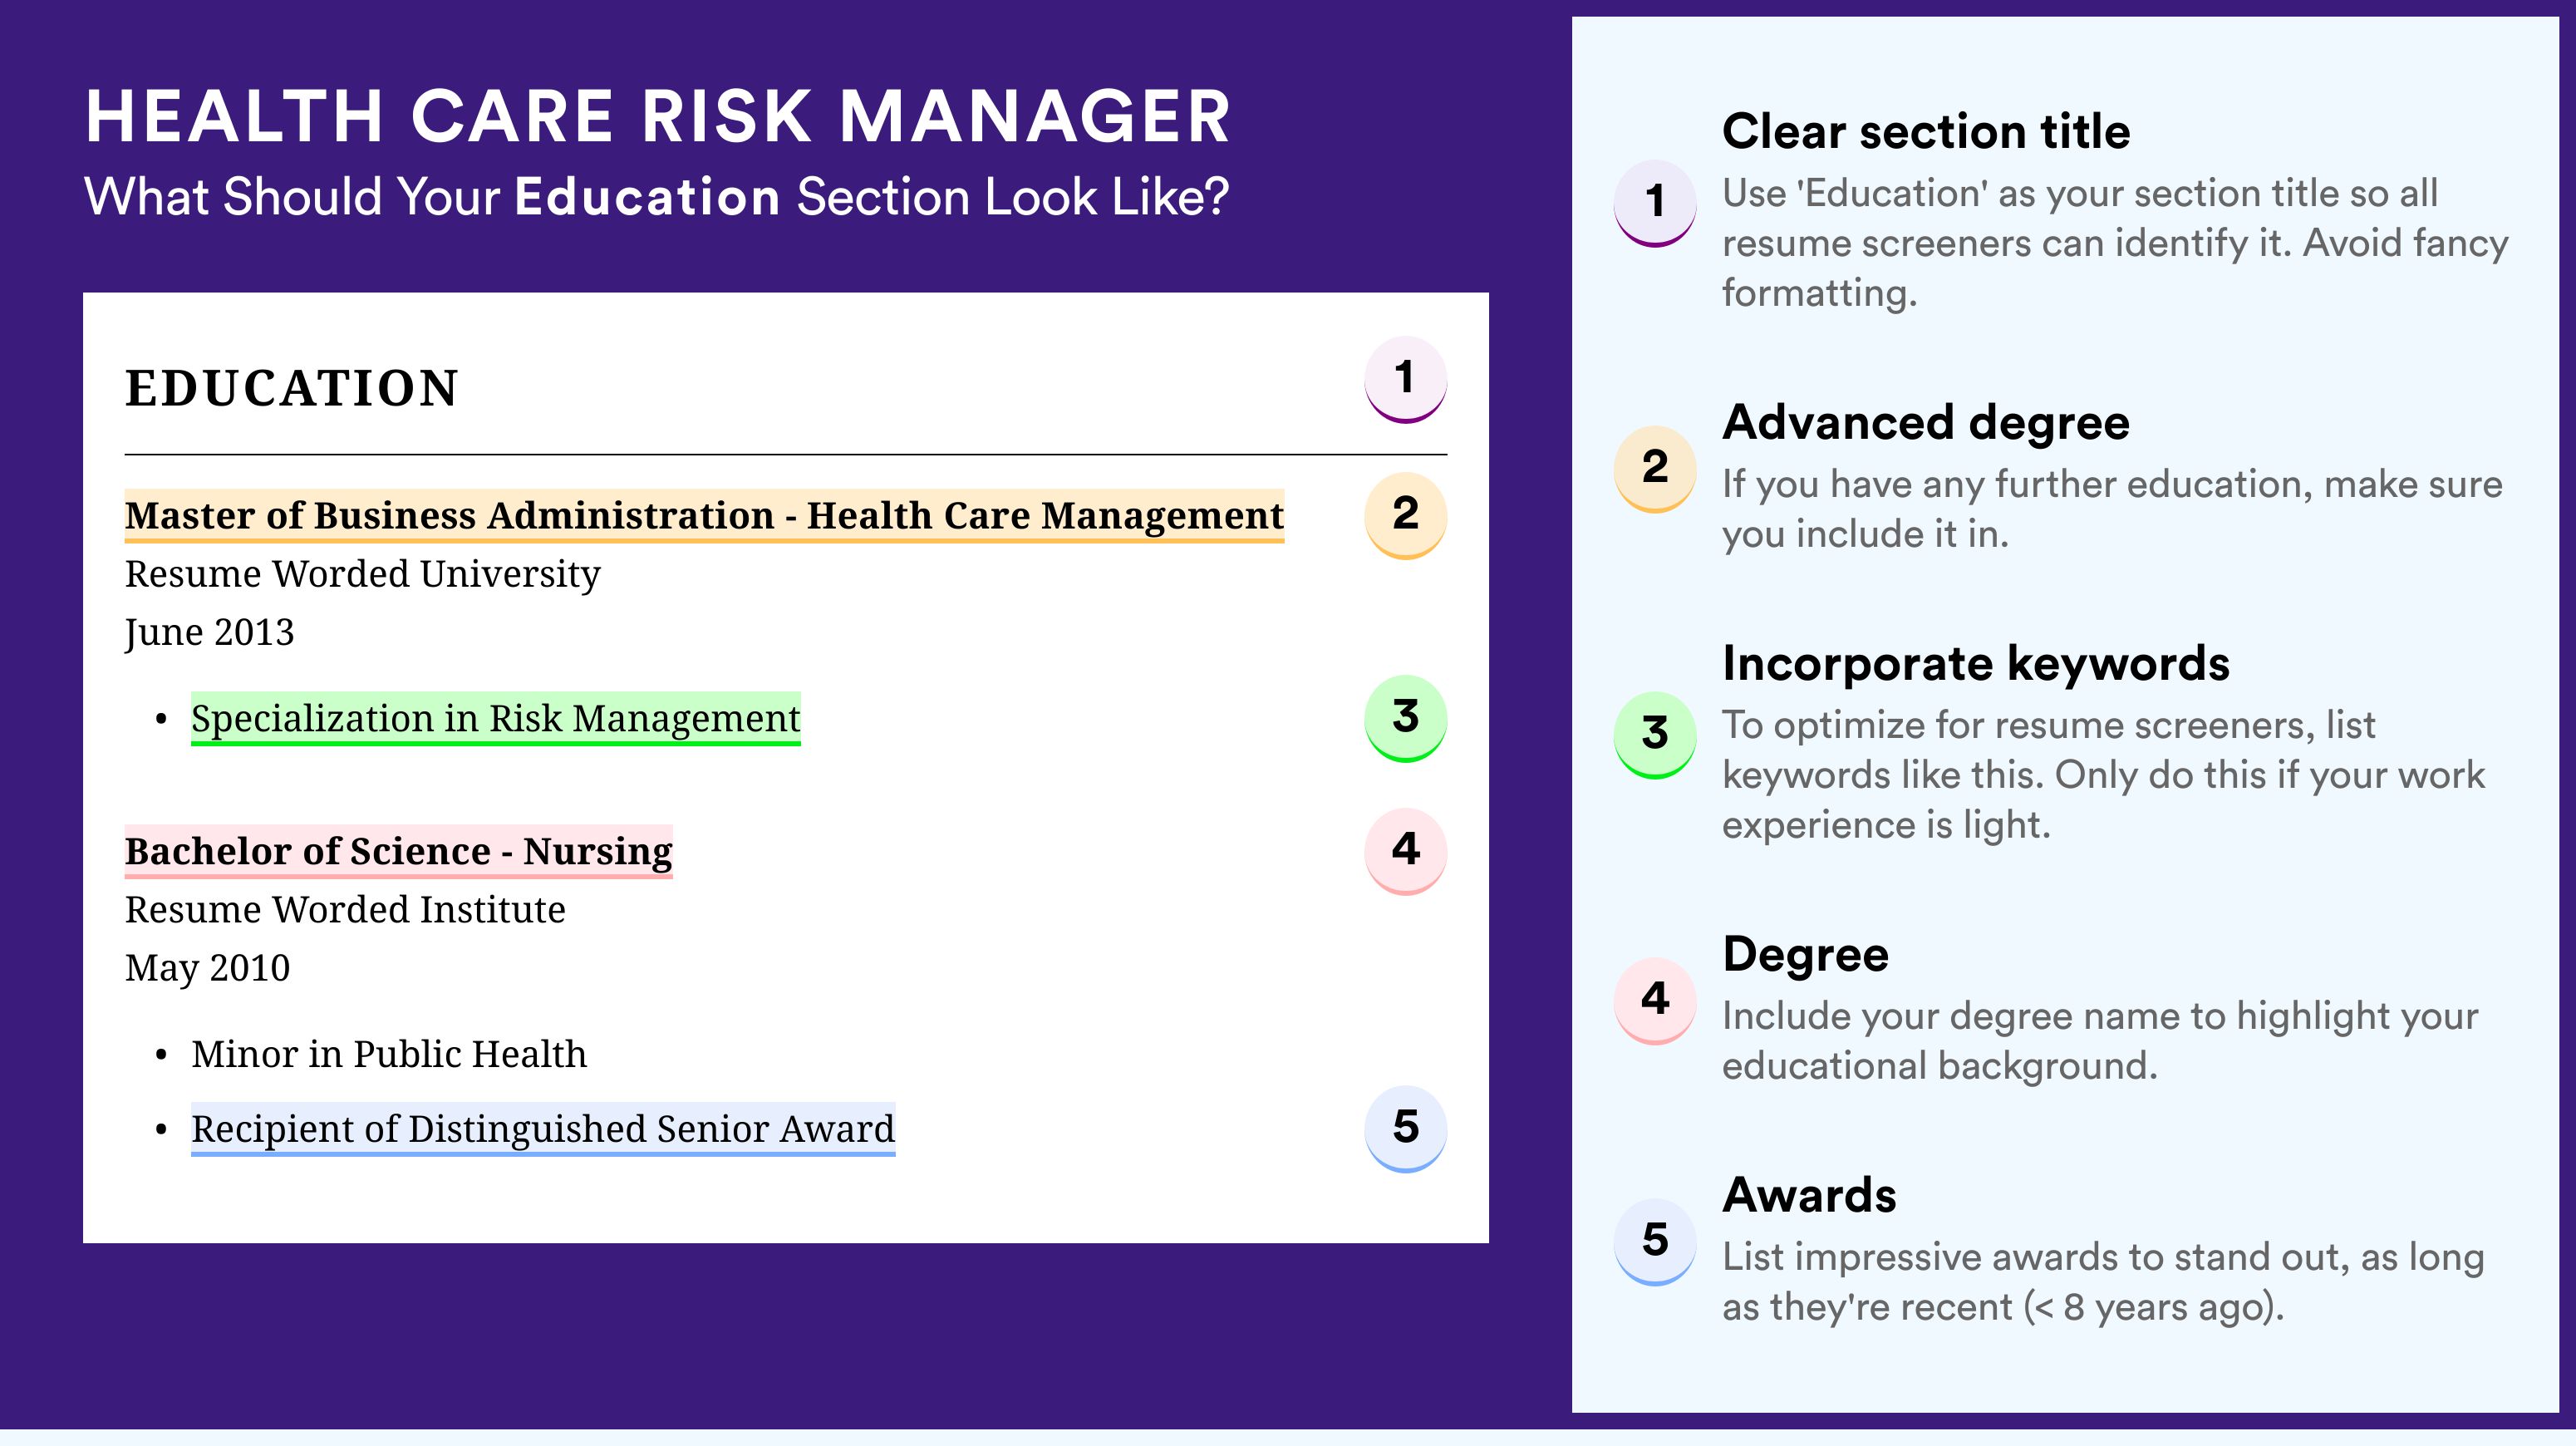
Task: Click badge 3 next to Incorporate keywords
Action: click(1655, 734)
